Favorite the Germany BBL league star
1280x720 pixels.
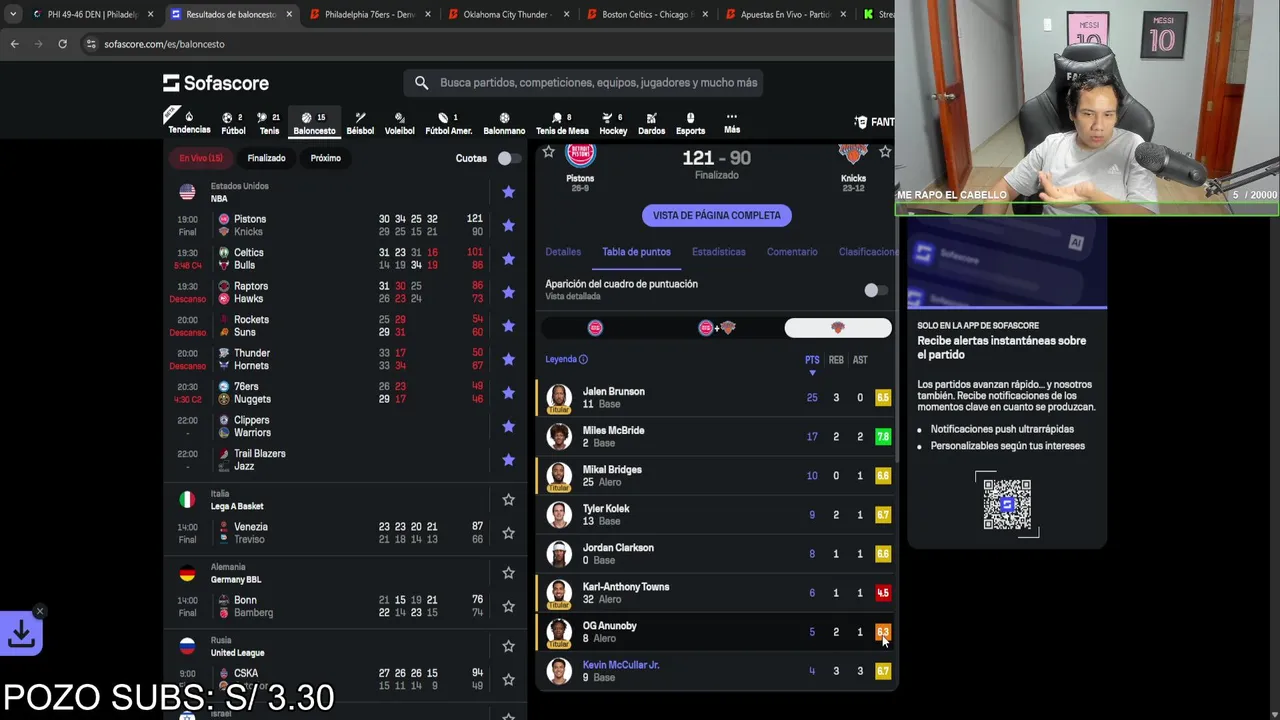pyautogui.click(x=508, y=573)
